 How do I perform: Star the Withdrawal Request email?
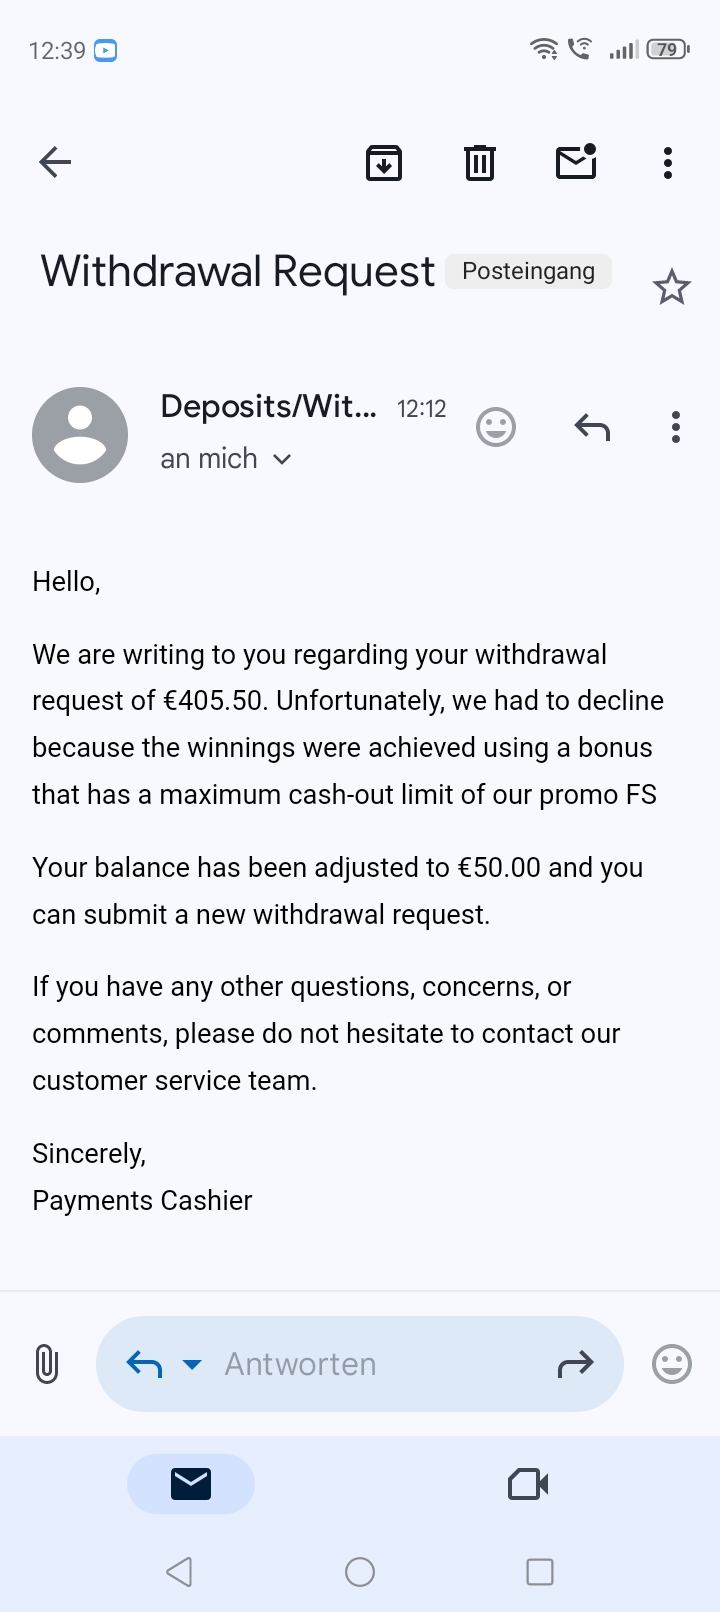click(x=672, y=288)
